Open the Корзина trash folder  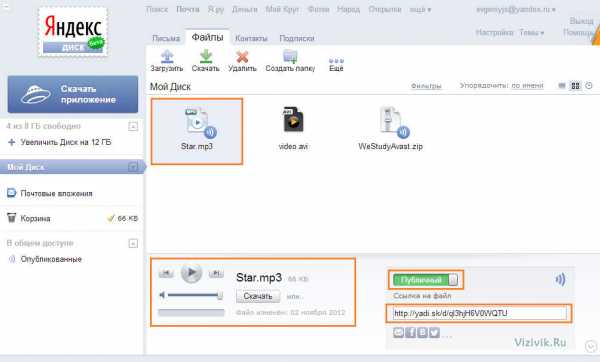(35, 219)
